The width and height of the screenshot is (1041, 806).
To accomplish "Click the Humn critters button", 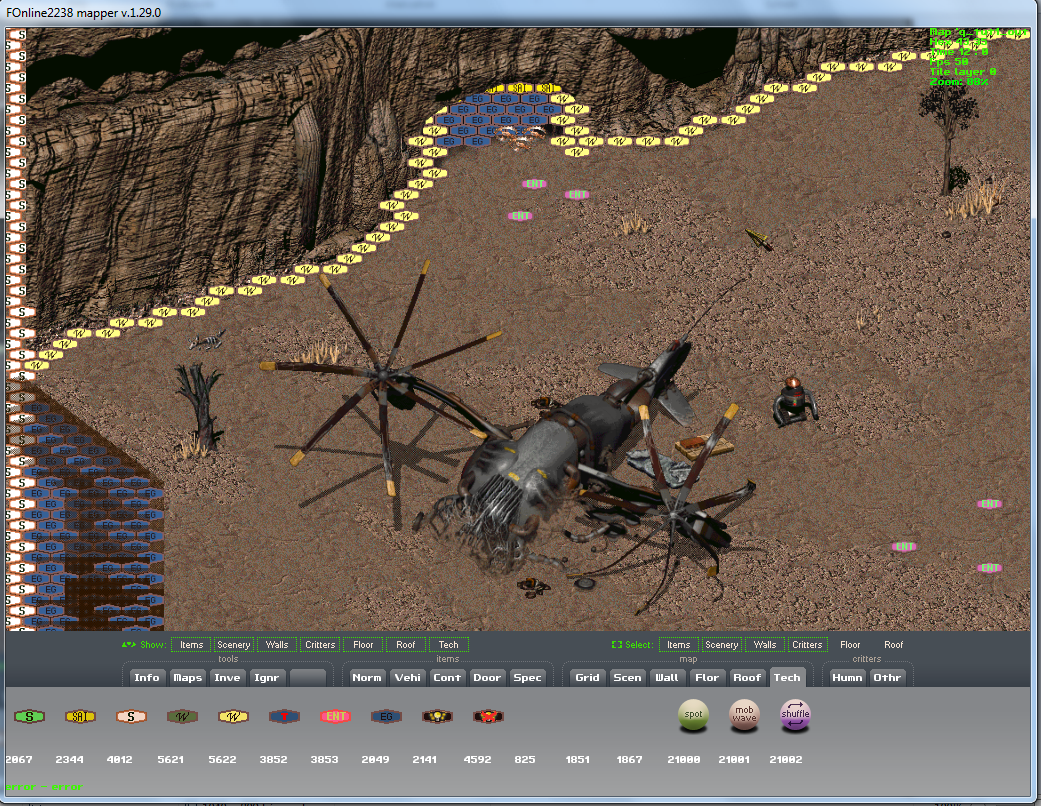I will 847,677.
